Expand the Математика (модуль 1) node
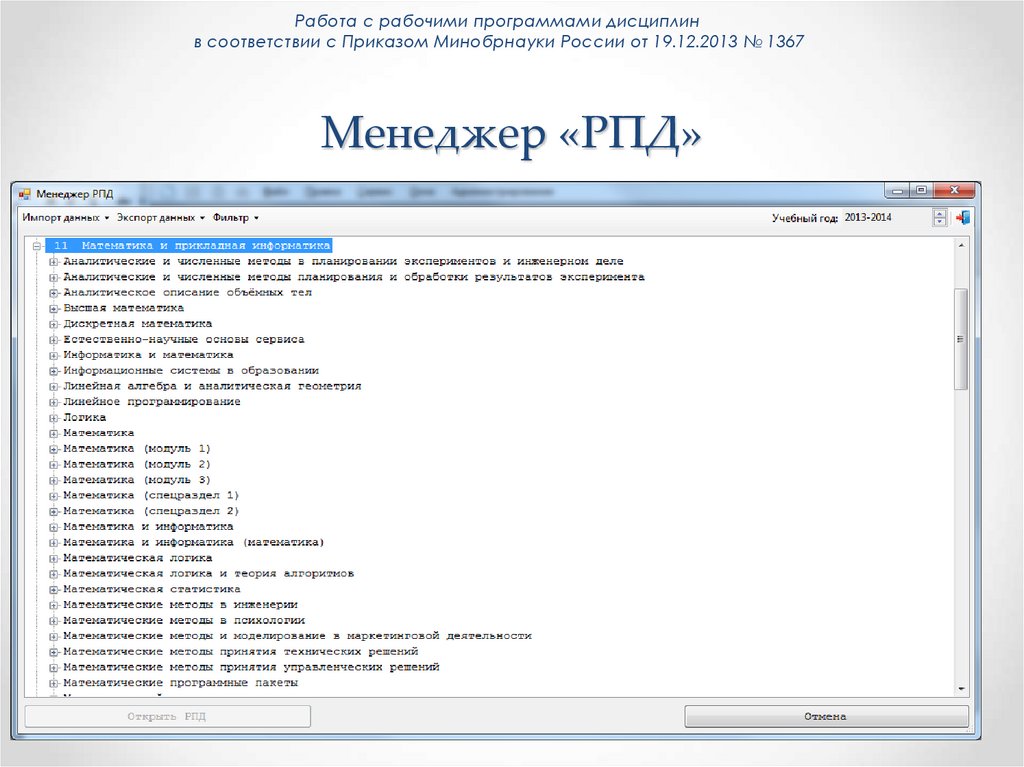 click(x=52, y=449)
